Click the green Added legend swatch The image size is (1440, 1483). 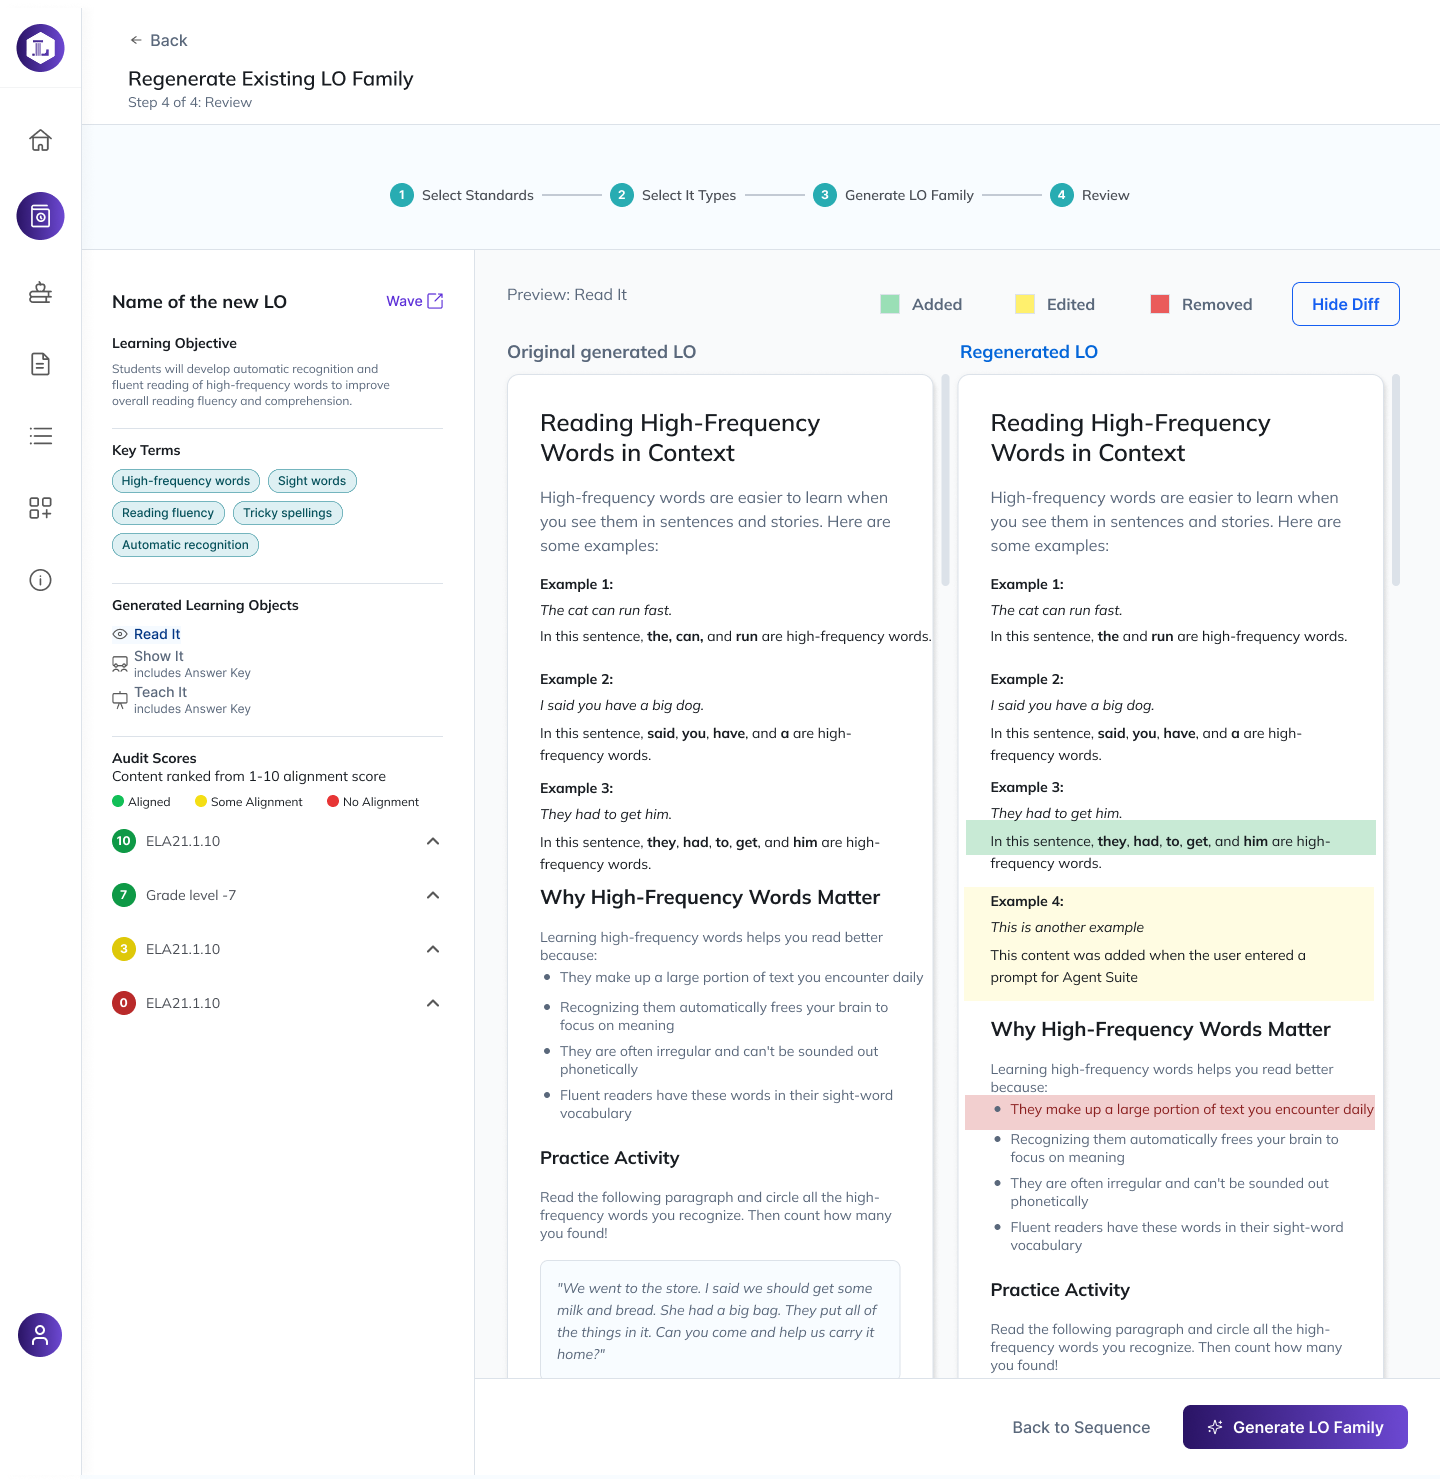(890, 304)
